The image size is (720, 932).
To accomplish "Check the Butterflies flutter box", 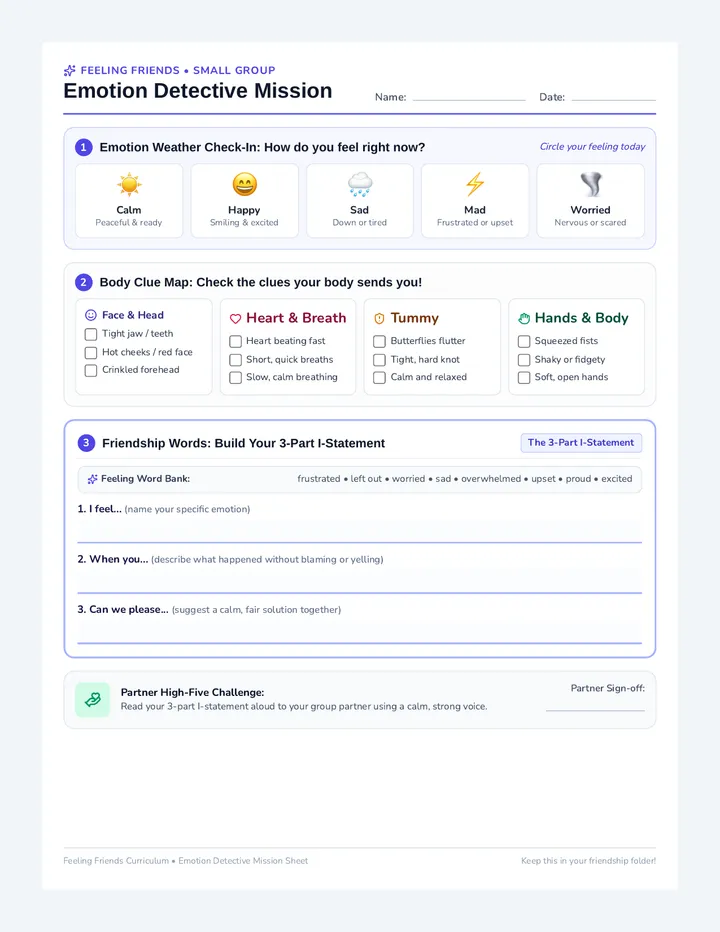I will pos(379,341).
